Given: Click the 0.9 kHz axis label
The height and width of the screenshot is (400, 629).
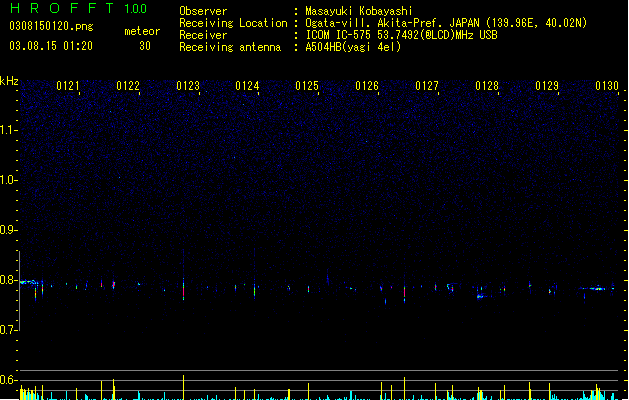Looking at the screenshot, I should pyautogui.click(x=8, y=230).
